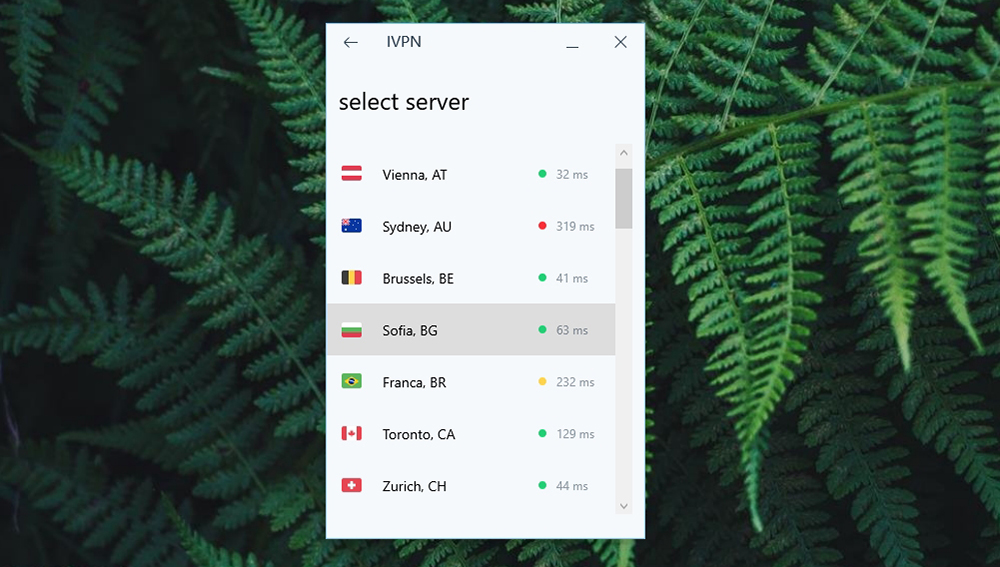Viewport: 1000px width, 567px height.
Task: Click Franca's yellow latency status dot
Action: click(x=542, y=381)
